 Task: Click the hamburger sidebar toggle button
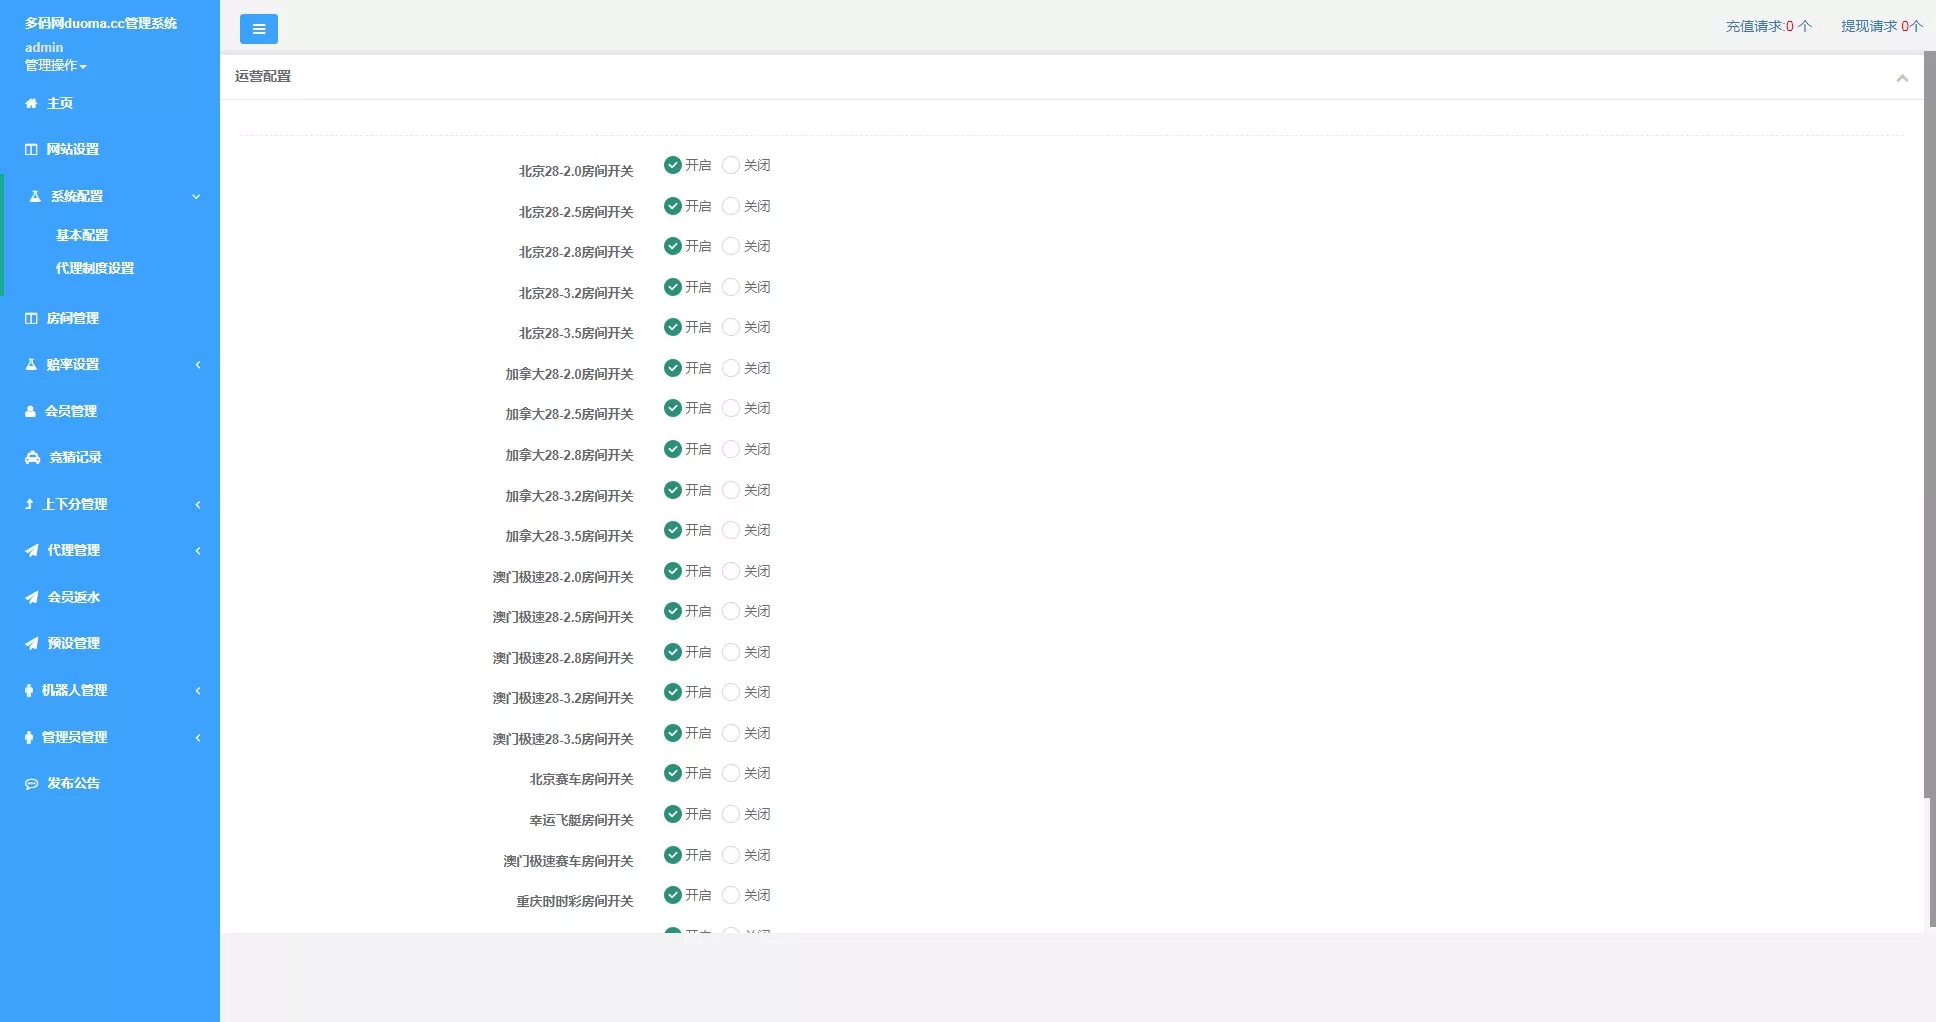(x=259, y=29)
